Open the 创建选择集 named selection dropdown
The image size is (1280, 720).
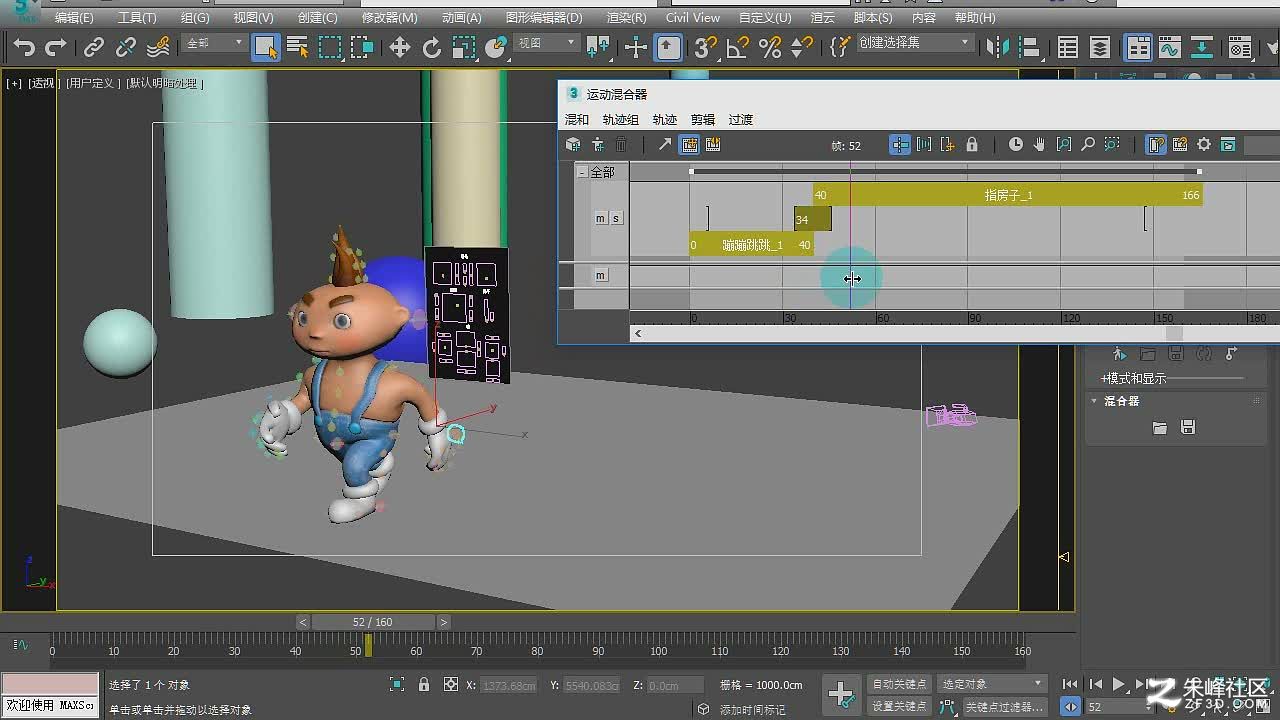914,43
